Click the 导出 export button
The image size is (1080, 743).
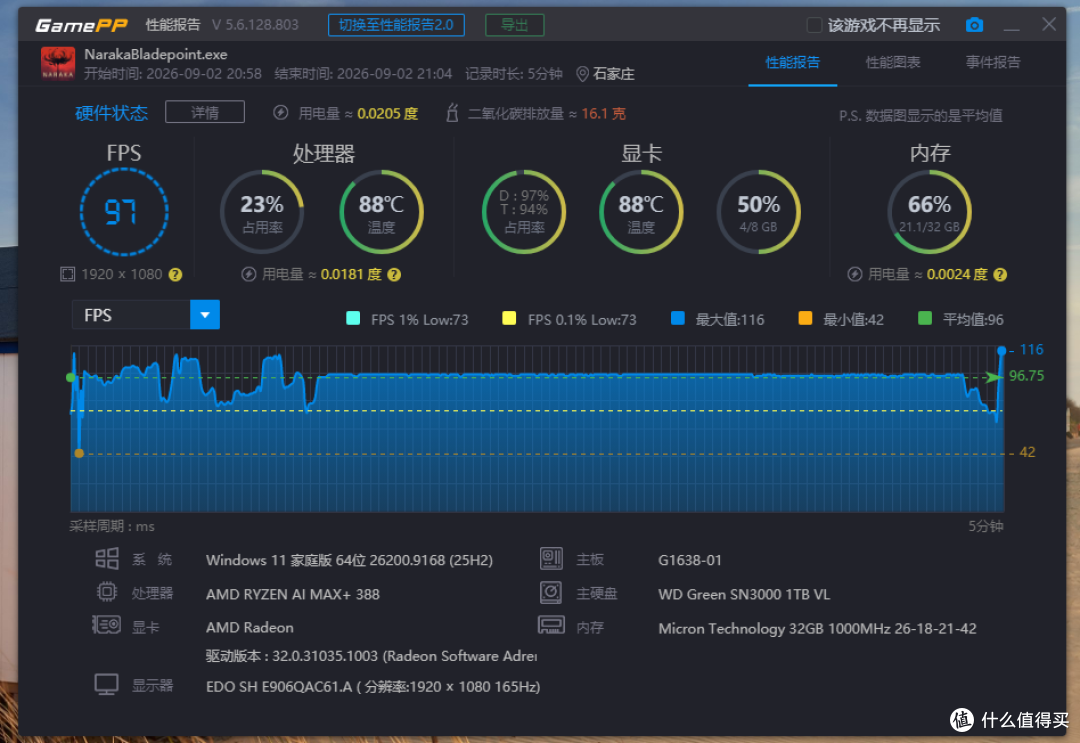pyautogui.click(x=515, y=25)
